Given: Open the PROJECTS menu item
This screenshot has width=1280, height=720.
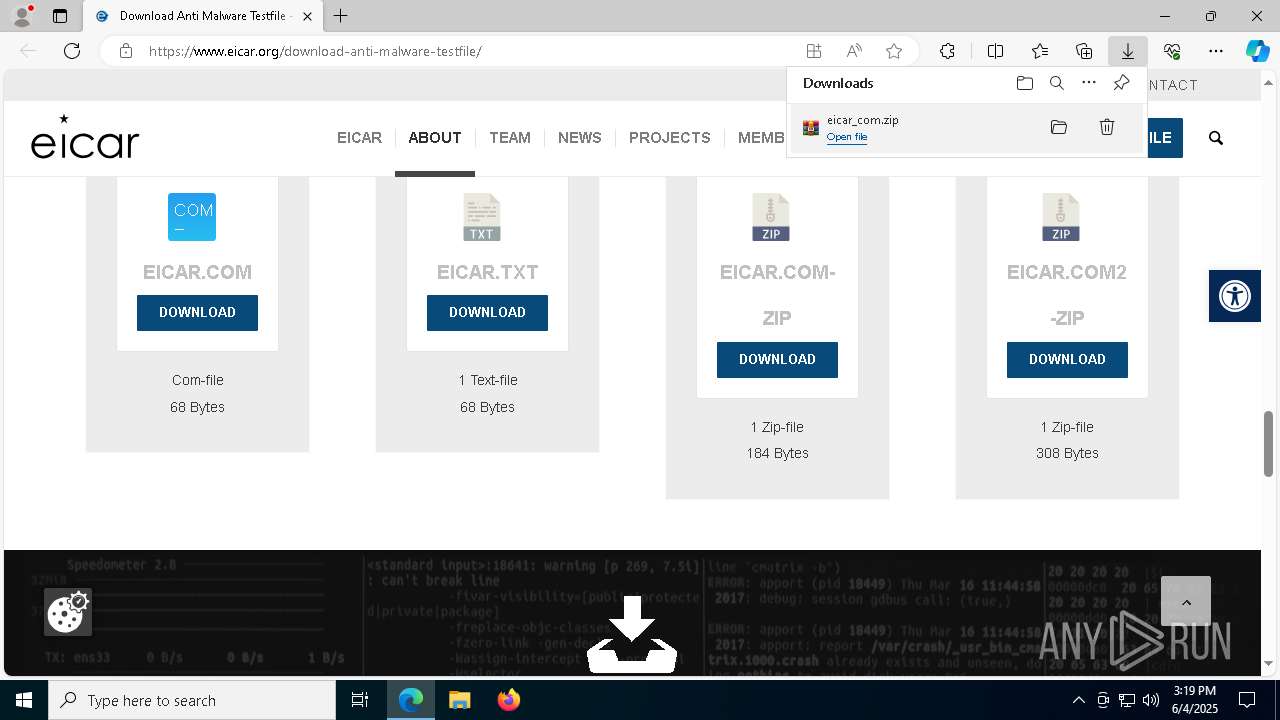Looking at the screenshot, I should pyautogui.click(x=669, y=138).
